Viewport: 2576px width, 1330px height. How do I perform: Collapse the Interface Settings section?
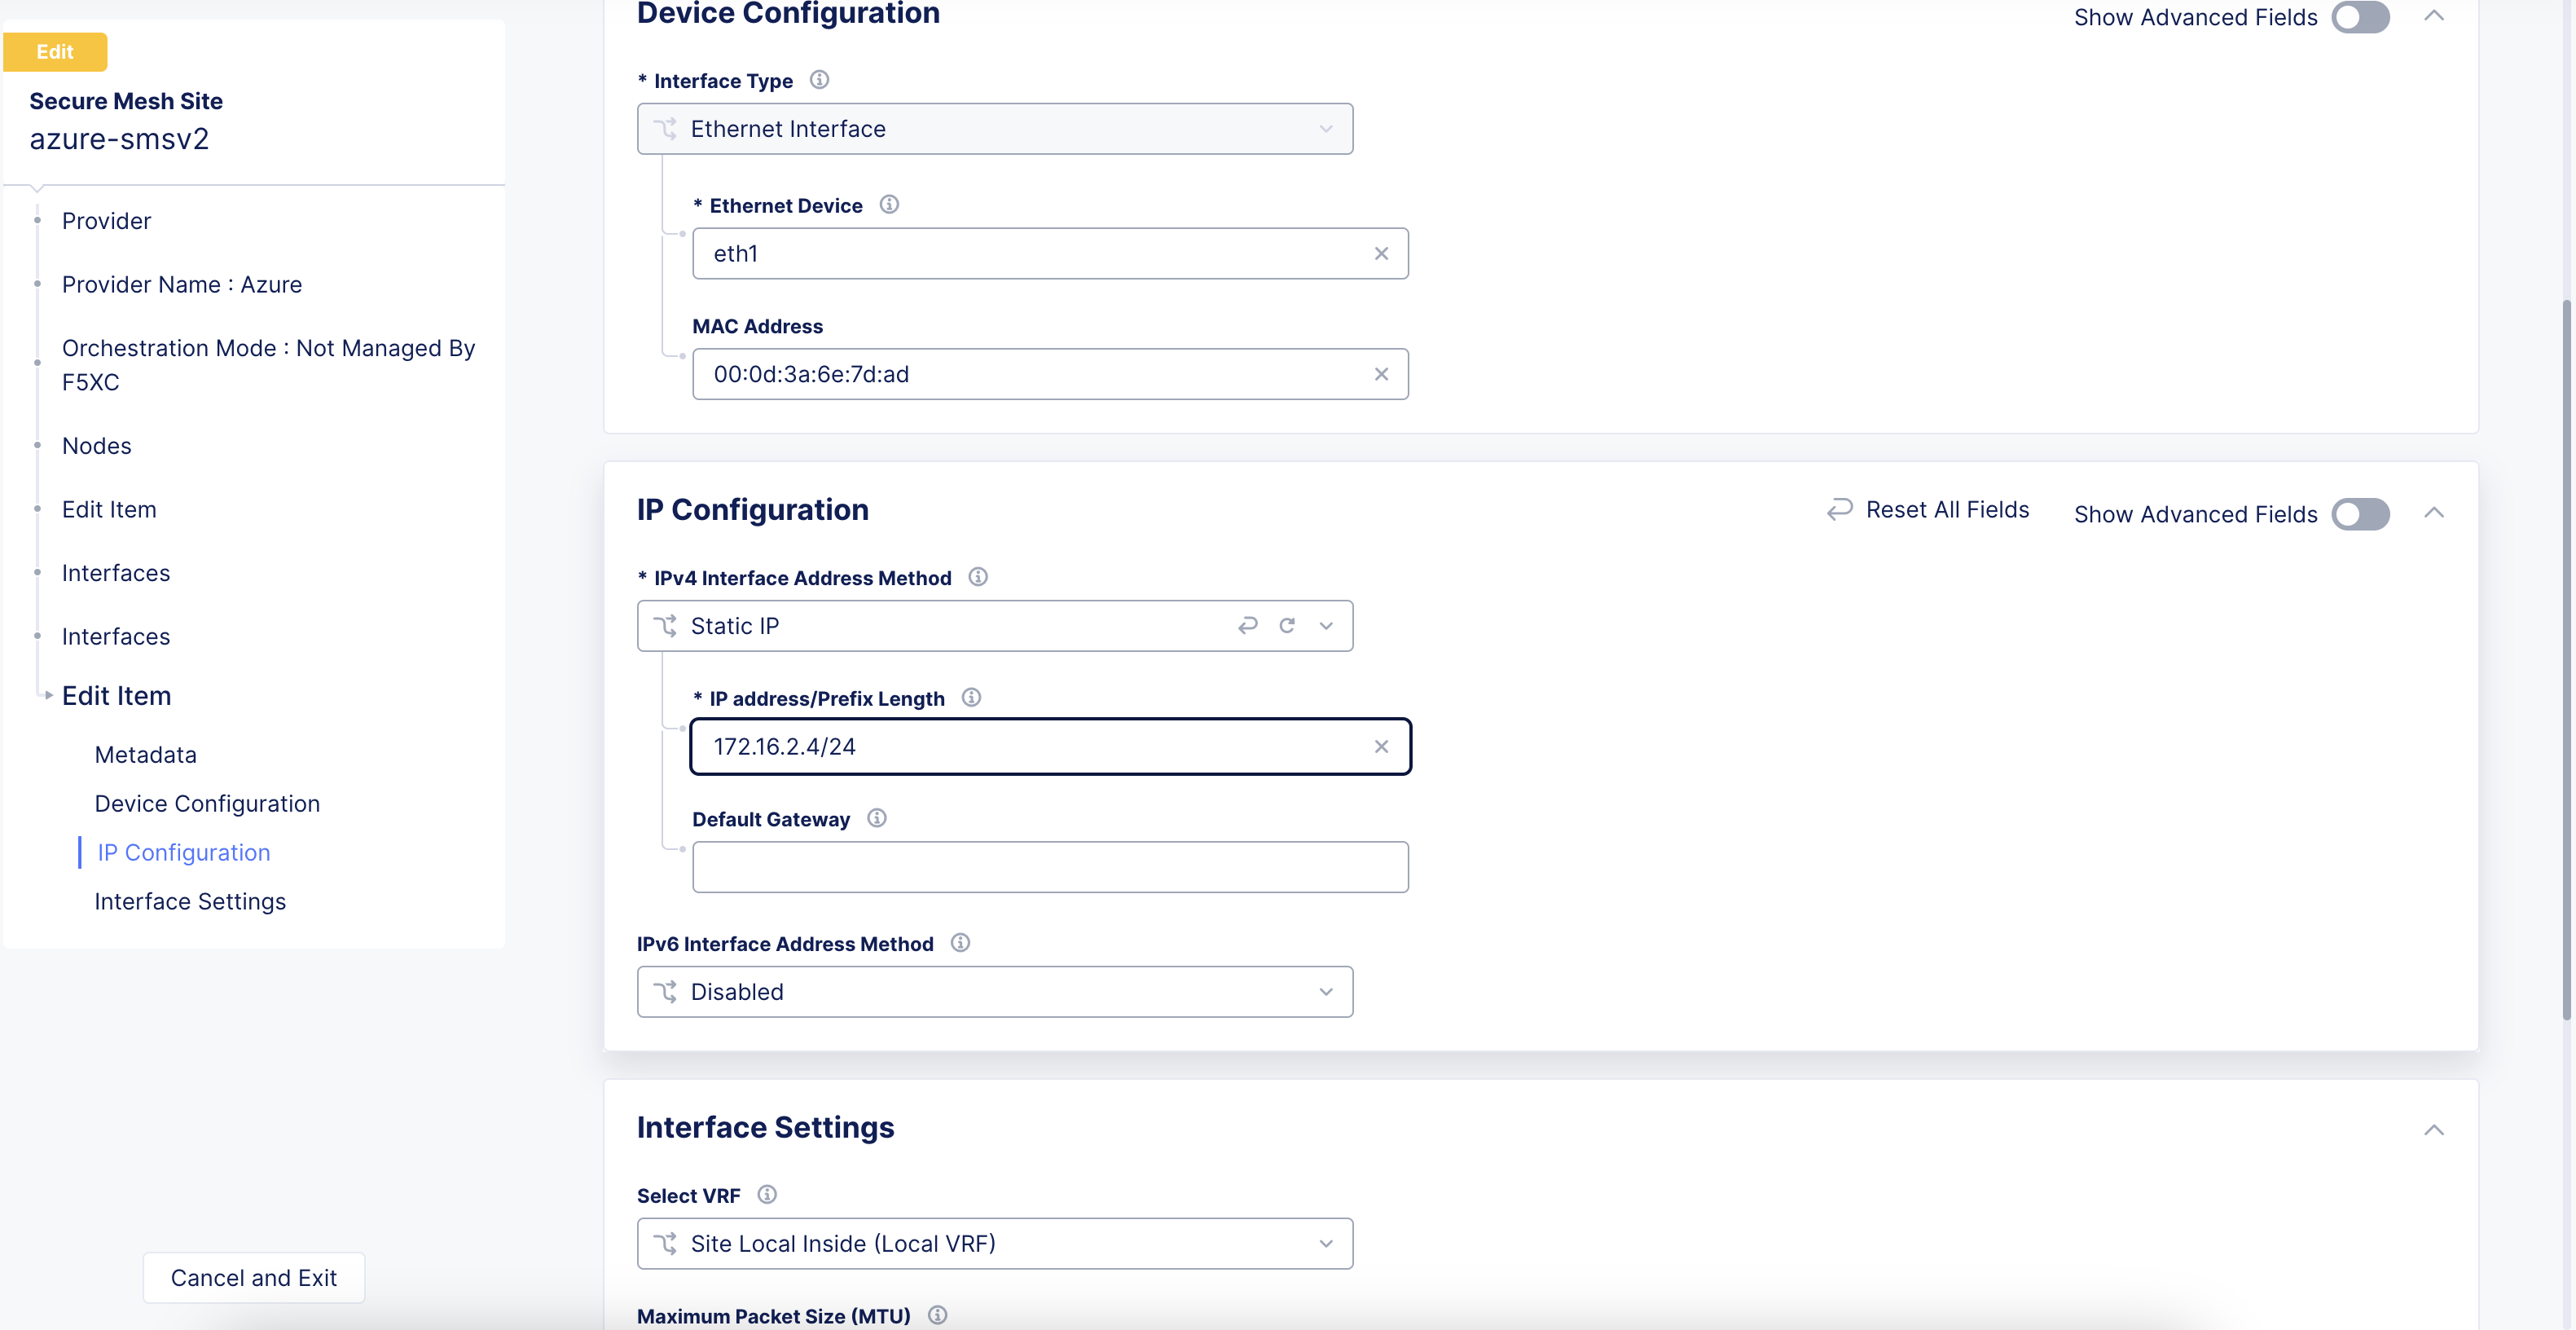2435,1129
